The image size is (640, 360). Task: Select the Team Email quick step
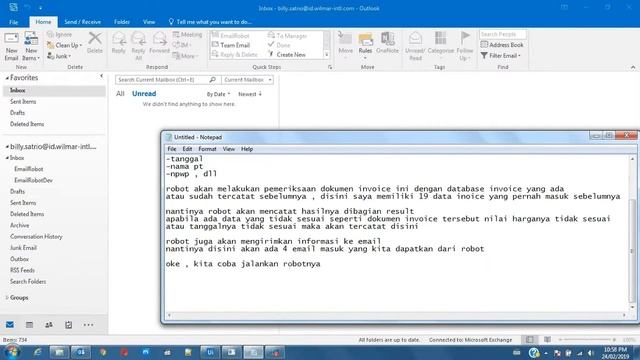[x=231, y=45]
